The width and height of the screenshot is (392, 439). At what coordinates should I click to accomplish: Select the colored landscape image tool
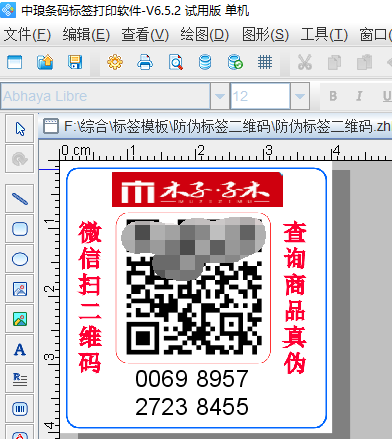(20, 319)
